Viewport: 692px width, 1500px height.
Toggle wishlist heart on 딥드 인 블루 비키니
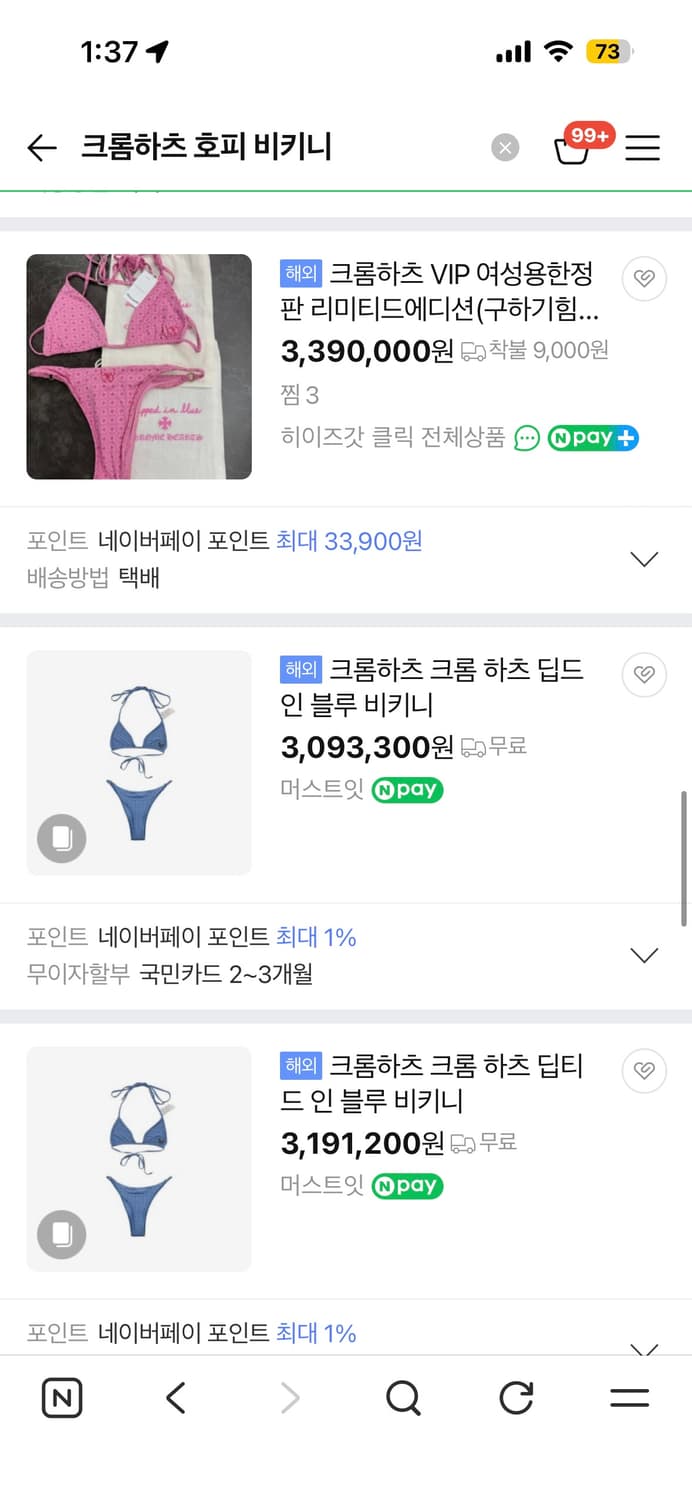click(x=644, y=674)
